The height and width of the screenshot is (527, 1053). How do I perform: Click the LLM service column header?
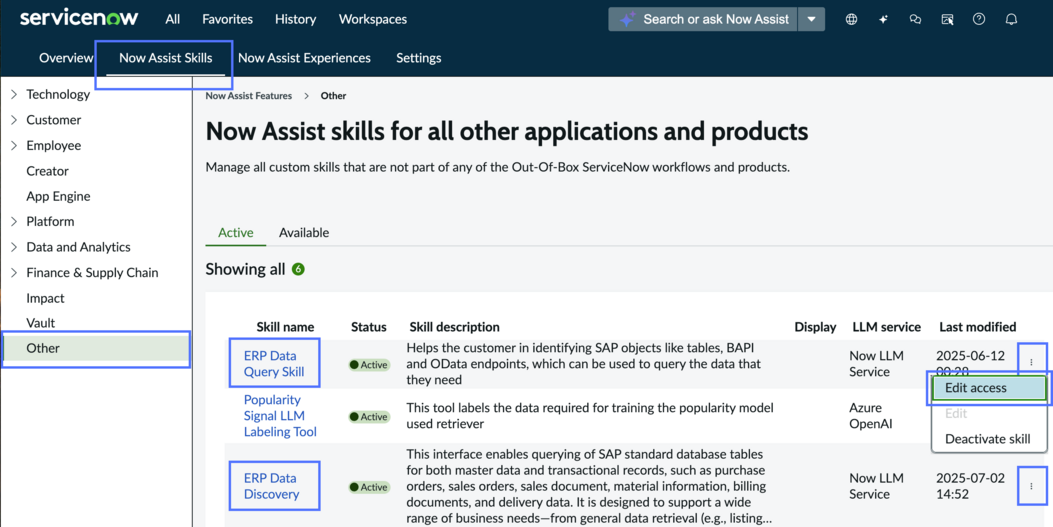point(886,327)
